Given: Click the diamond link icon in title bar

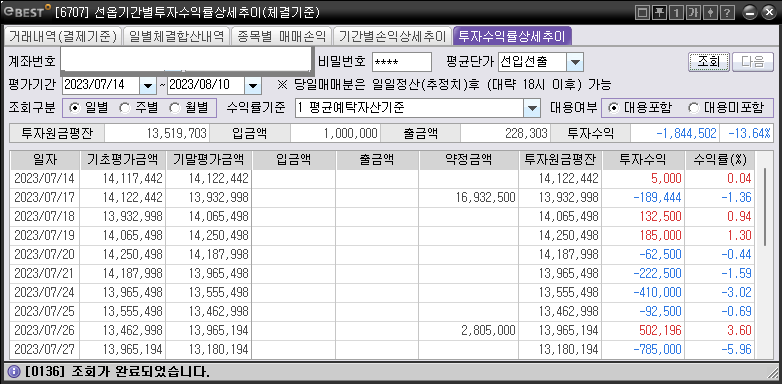Looking at the screenshot, I should [710, 12].
